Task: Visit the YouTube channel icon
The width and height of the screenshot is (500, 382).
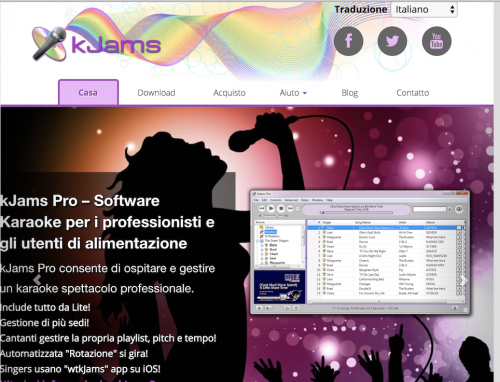Action: tap(436, 41)
